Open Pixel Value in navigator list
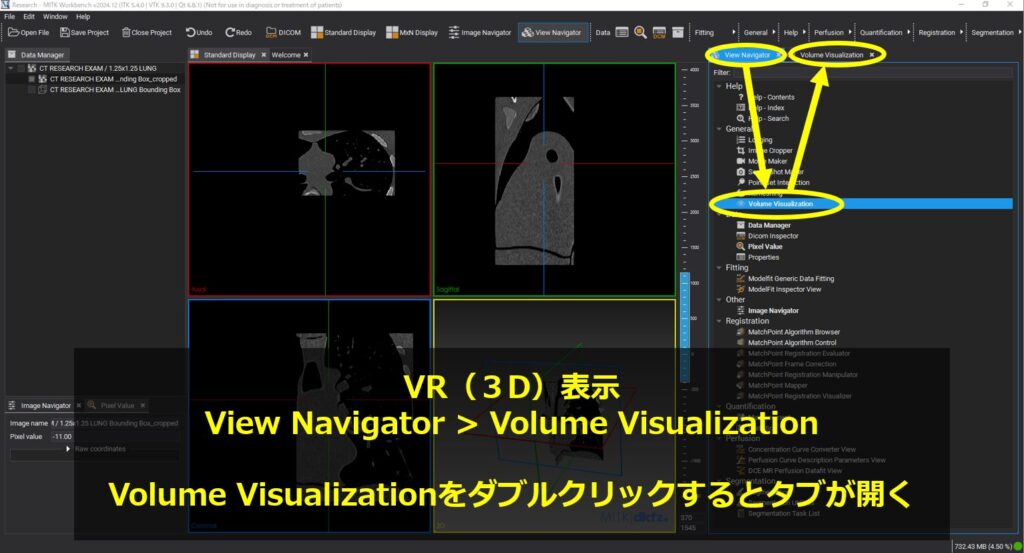This screenshot has height=553, width=1024. coord(760,247)
